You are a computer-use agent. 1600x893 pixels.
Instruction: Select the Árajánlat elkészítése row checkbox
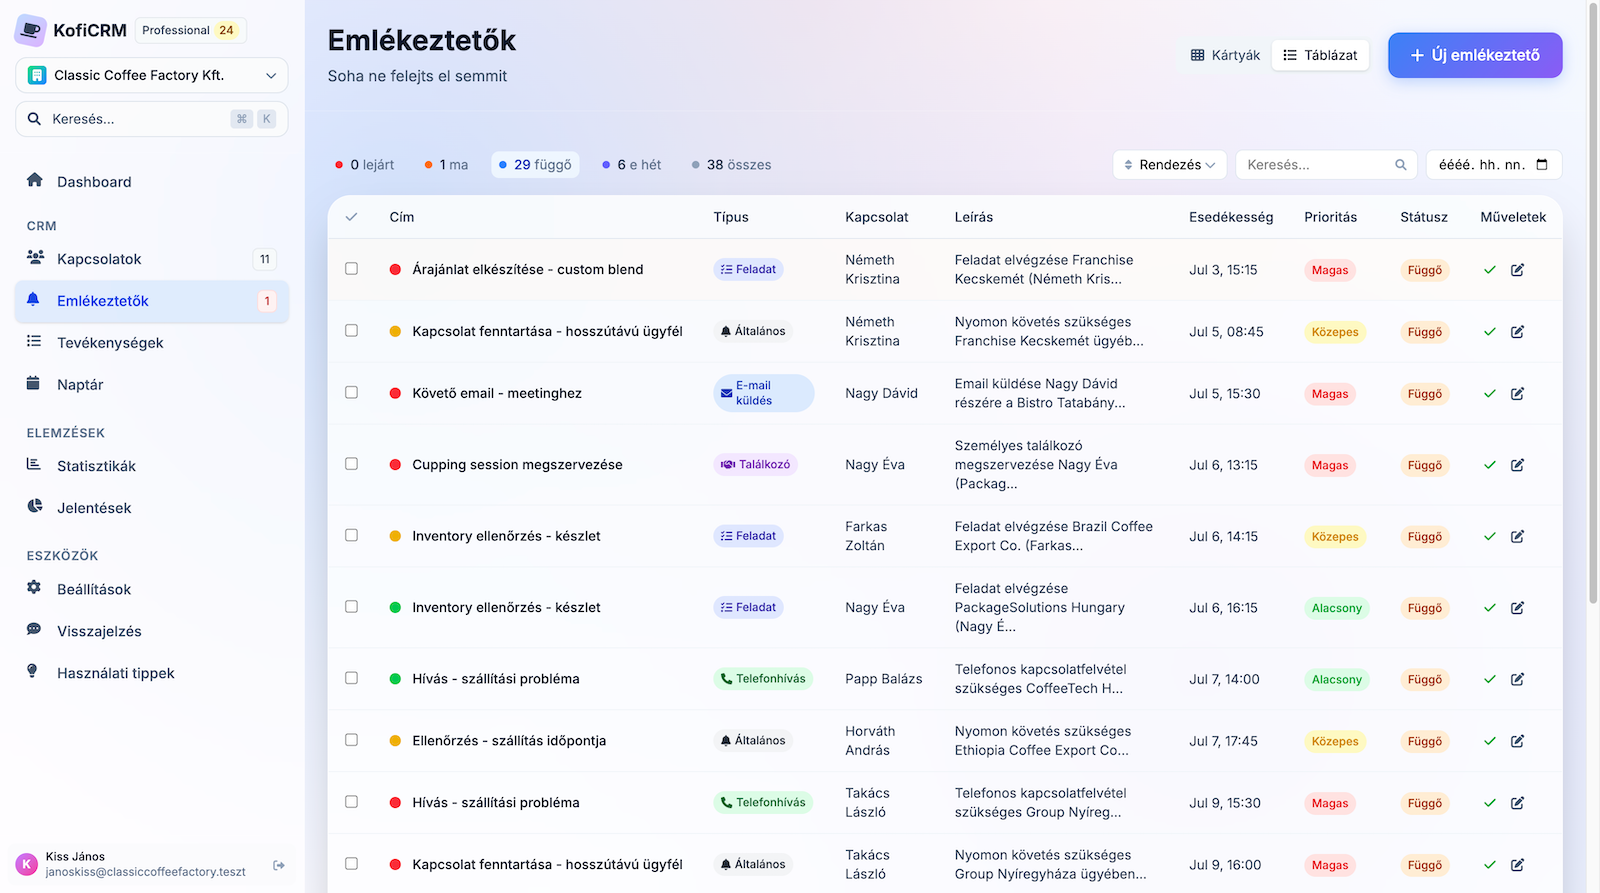coord(351,269)
